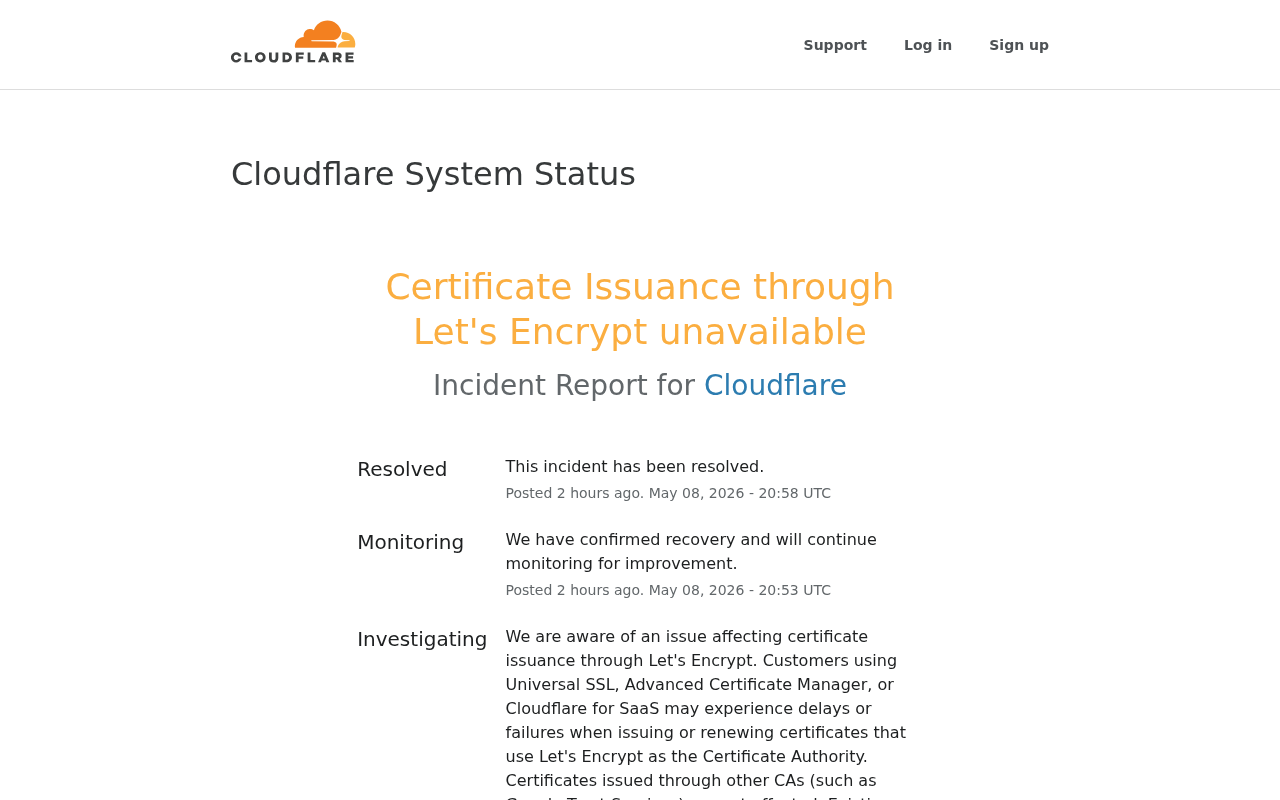Click the Cloudflare logo

tap(293, 42)
